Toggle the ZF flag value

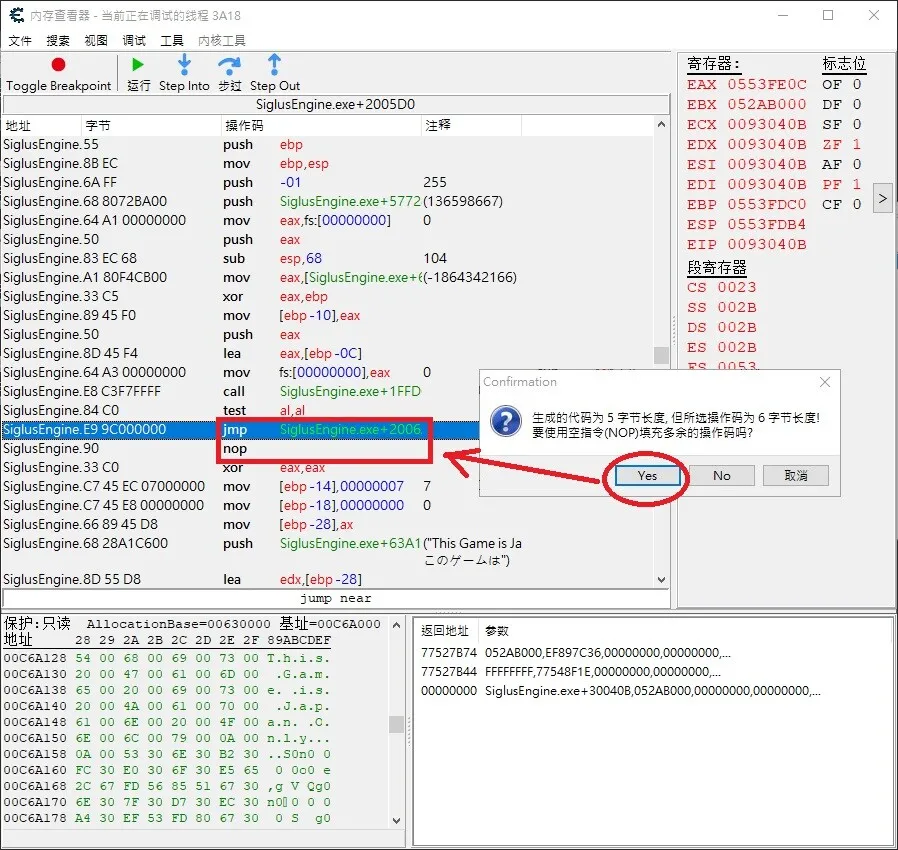856,144
